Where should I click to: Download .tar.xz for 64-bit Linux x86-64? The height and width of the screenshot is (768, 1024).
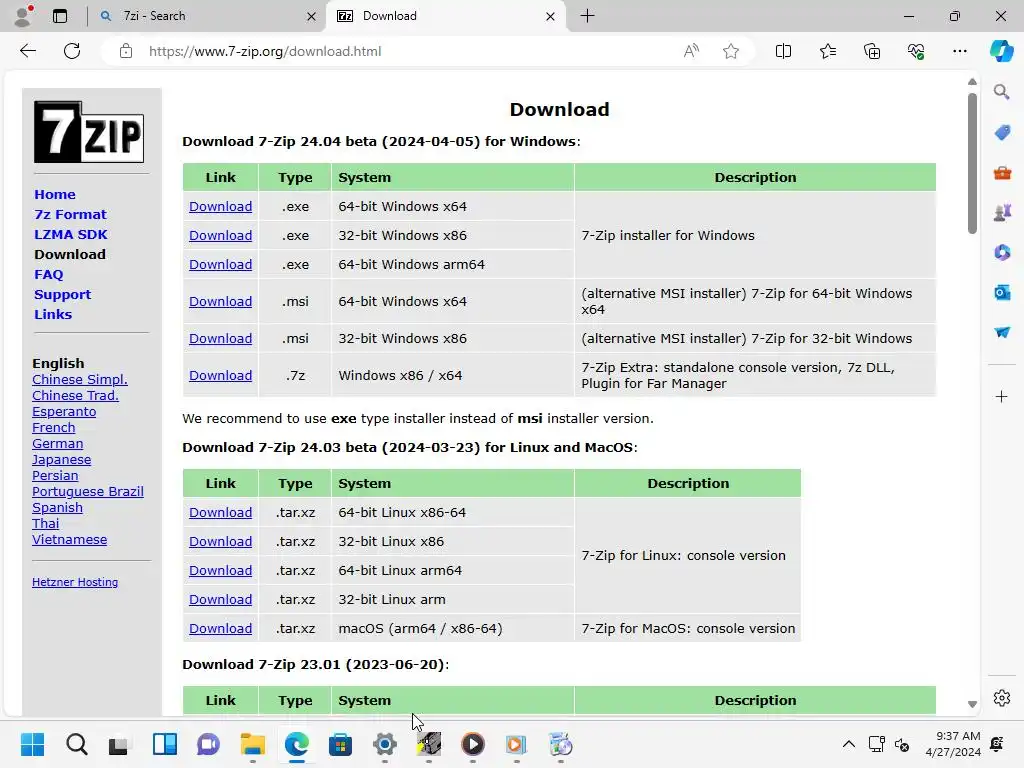coord(221,513)
